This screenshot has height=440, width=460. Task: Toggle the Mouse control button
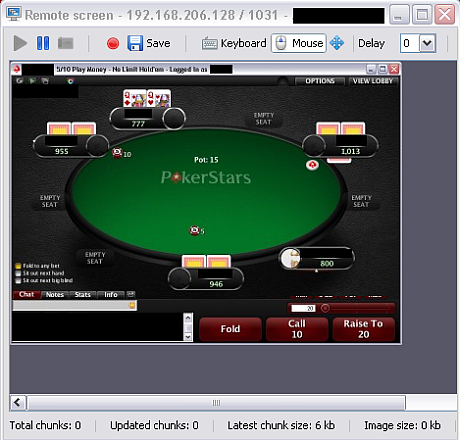click(x=299, y=43)
